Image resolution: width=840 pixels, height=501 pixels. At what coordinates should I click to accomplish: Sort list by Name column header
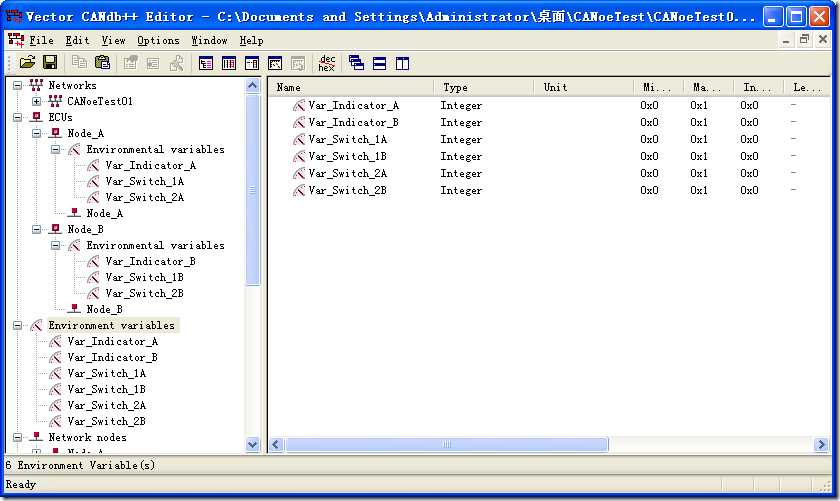click(x=351, y=87)
